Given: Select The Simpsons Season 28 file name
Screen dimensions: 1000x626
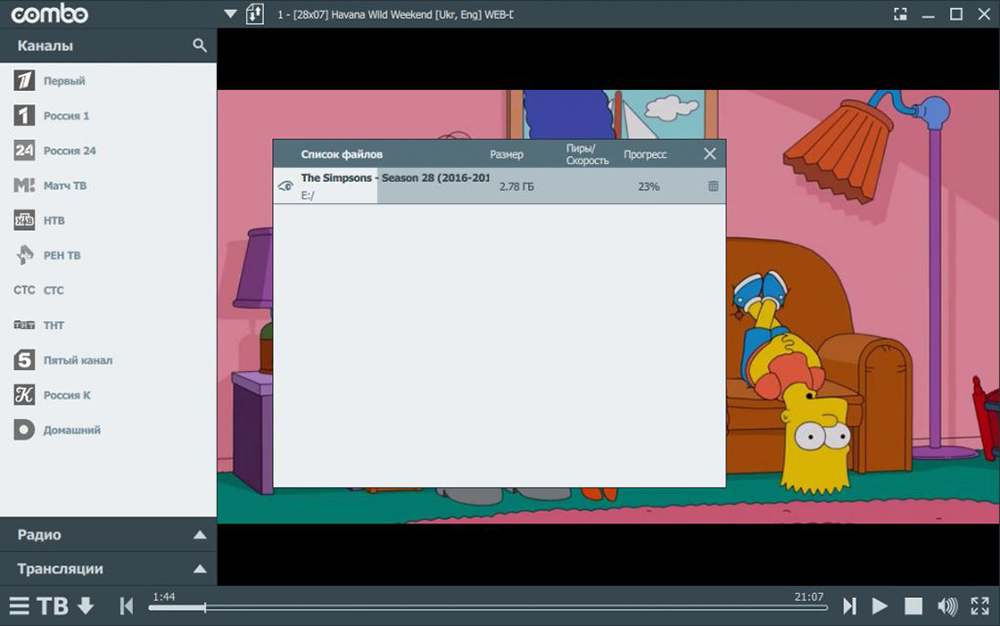Looking at the screenshot, I should click(x=395, y=178).
